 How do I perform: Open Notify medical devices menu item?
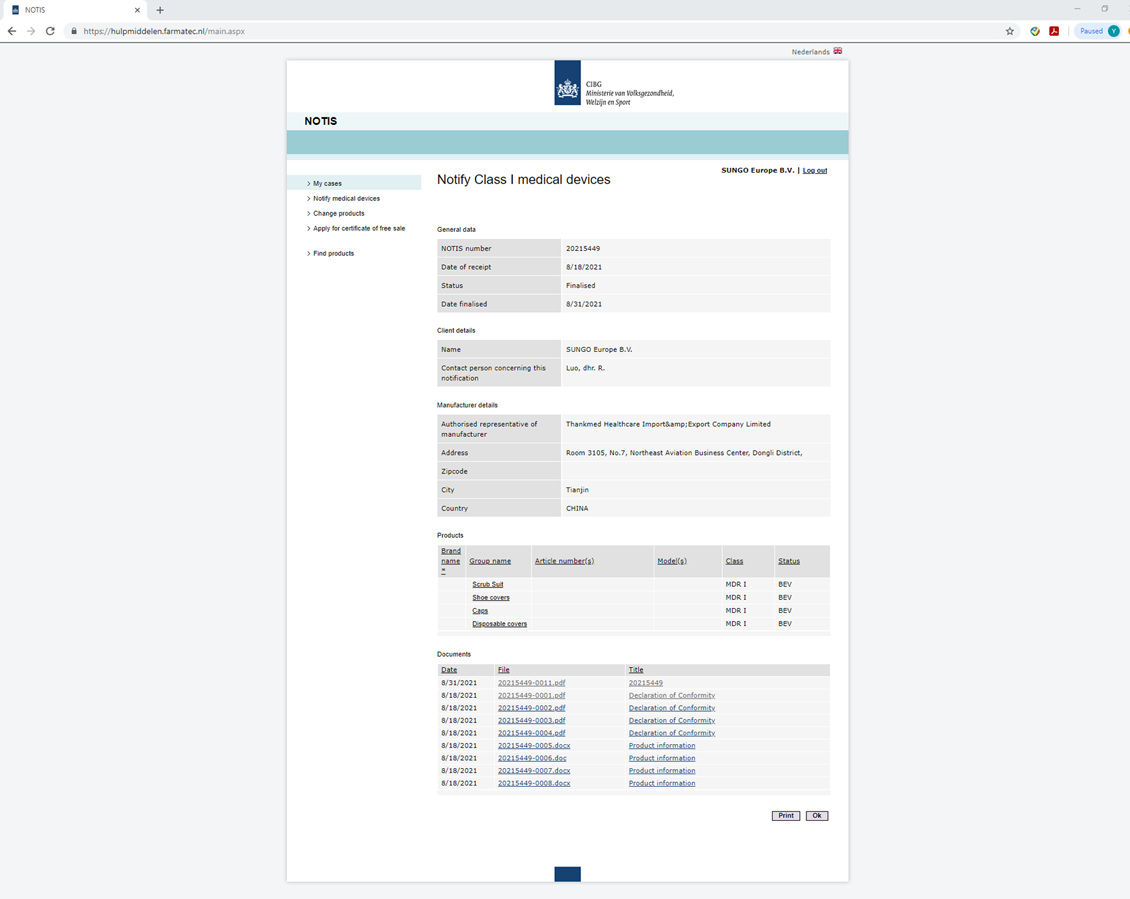pos(346,198)
